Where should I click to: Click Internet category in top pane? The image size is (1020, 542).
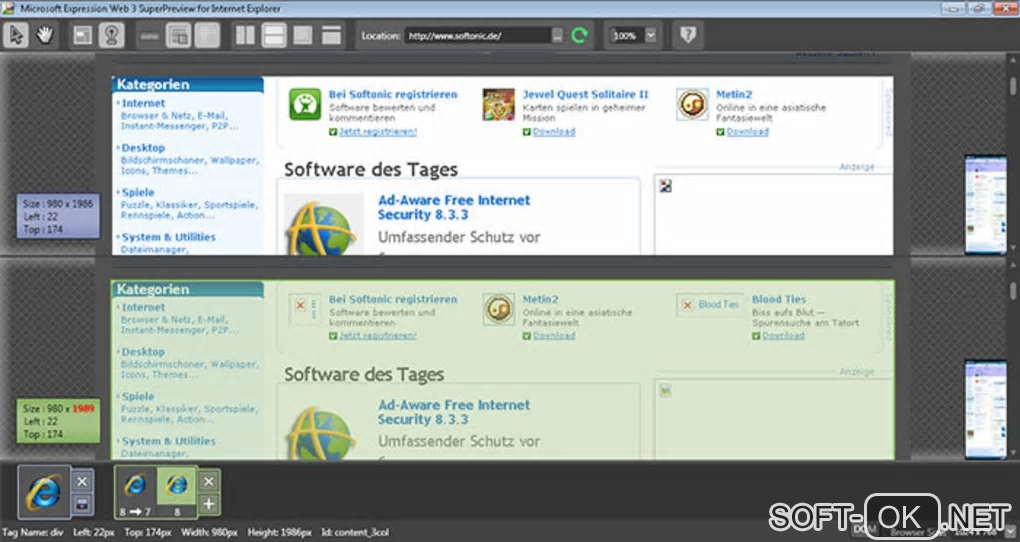[x=143, y=103]
